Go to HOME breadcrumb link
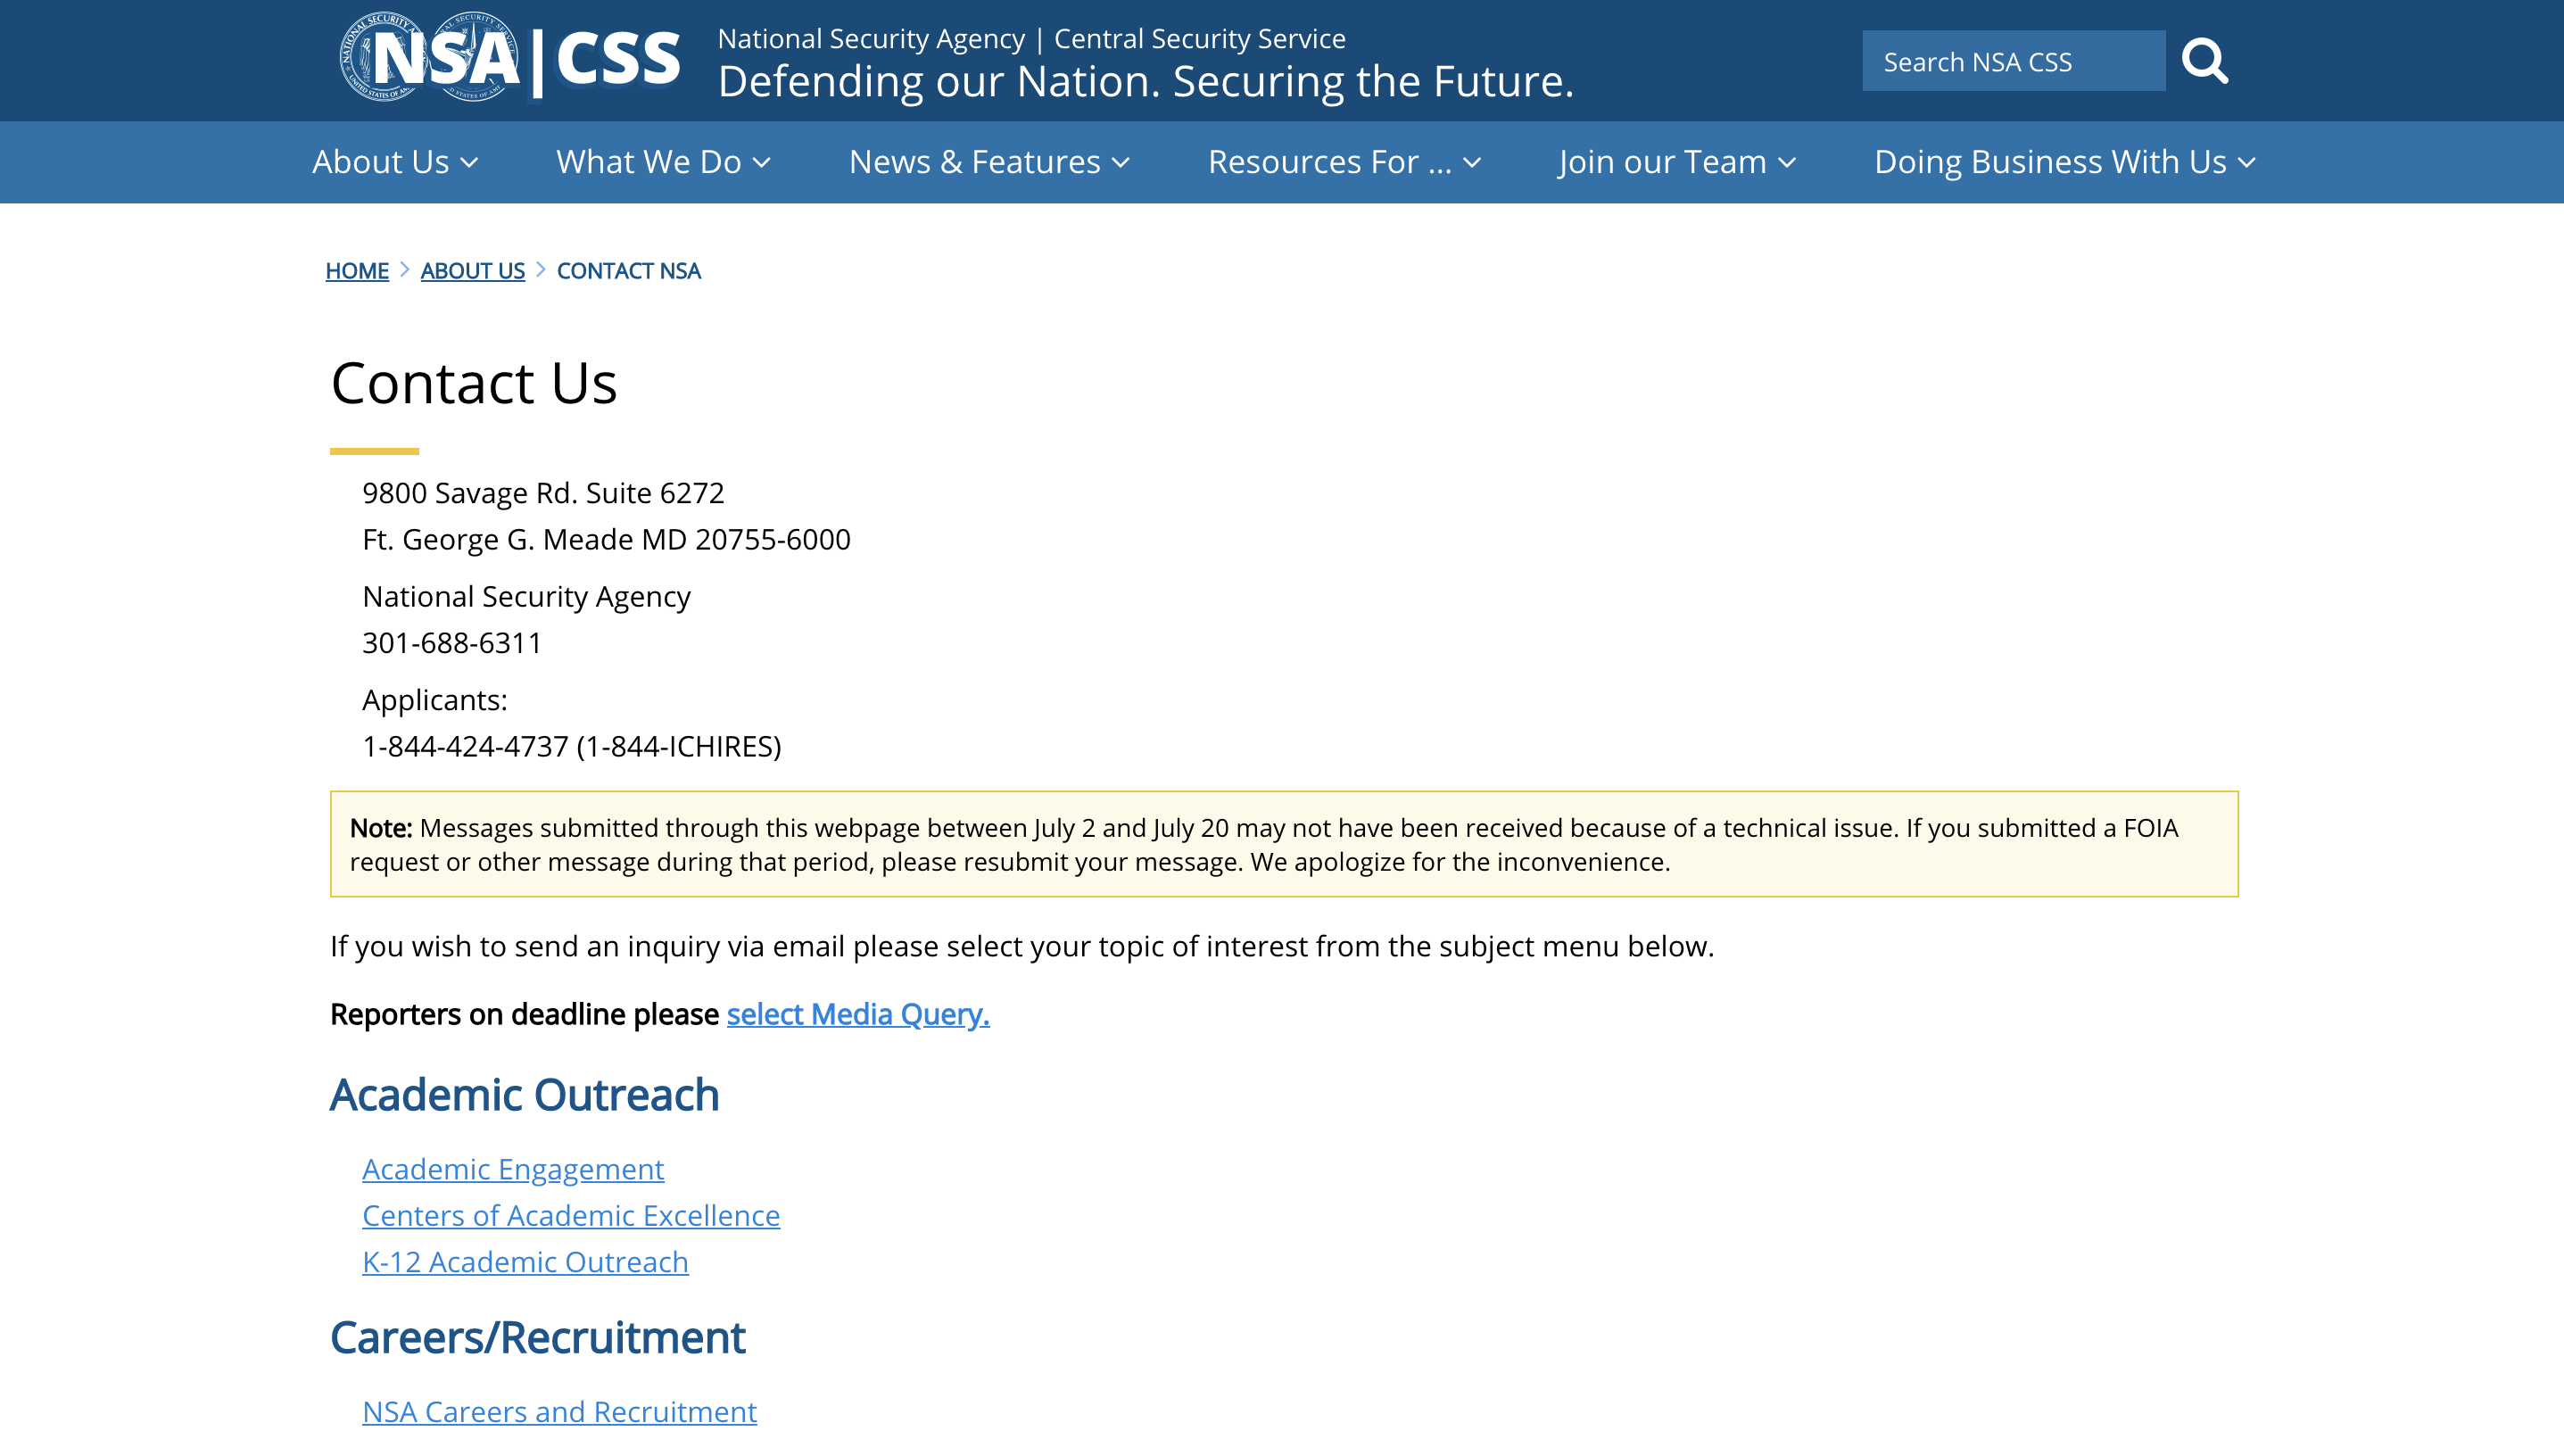 point(357,271)
